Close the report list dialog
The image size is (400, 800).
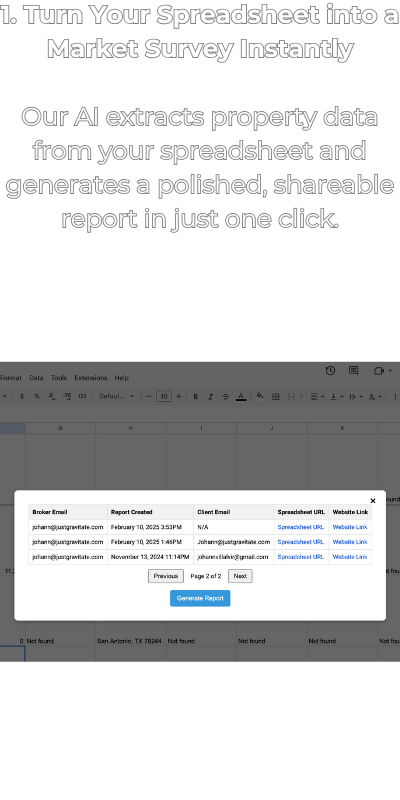coord(373,501)
